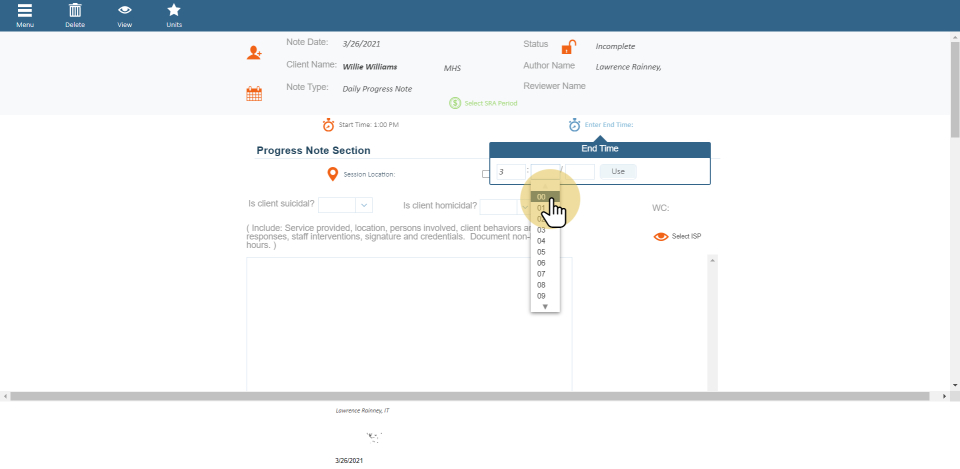Image resolution: width=960 pixels, height=469 pixels.
Task: Click the Delete trash icon
Action: [75, 11]
